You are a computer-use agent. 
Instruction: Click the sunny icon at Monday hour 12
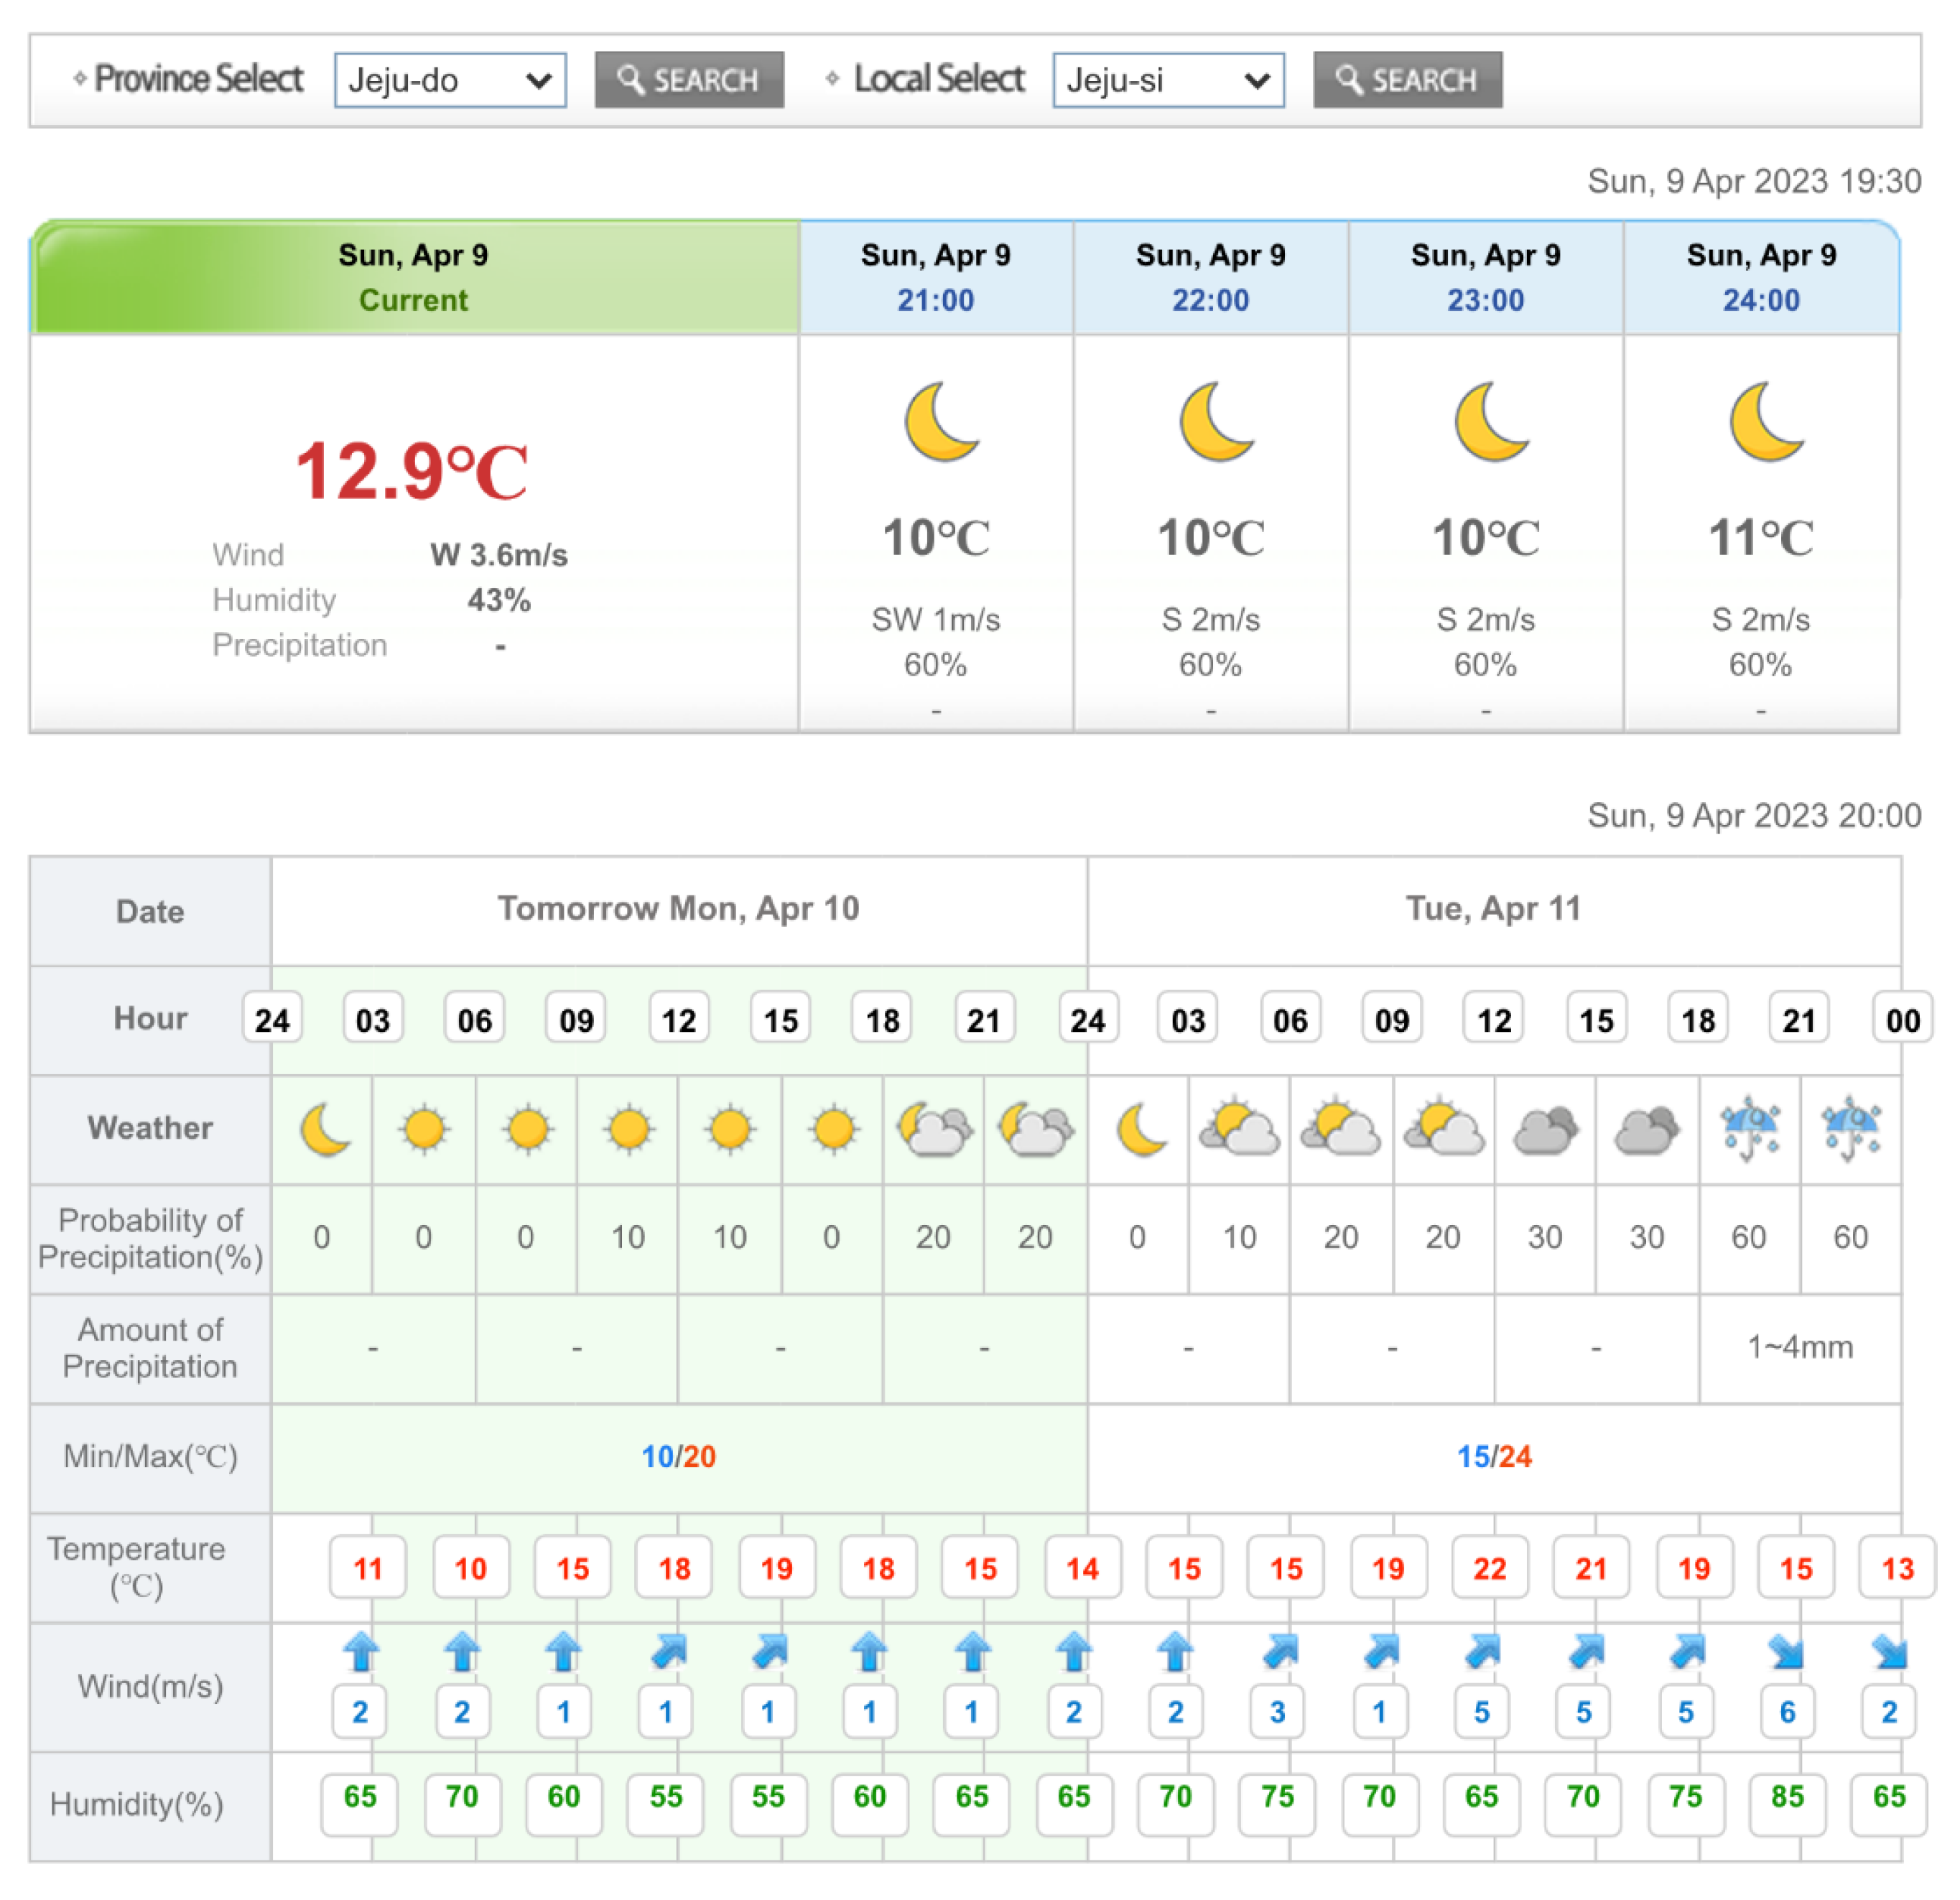tap(730, 1129)
